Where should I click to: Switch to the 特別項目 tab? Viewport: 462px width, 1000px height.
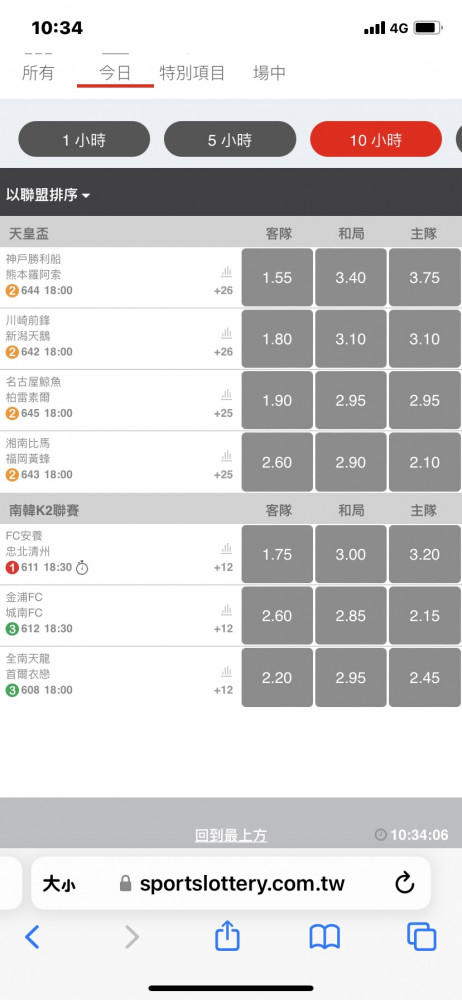192,73
